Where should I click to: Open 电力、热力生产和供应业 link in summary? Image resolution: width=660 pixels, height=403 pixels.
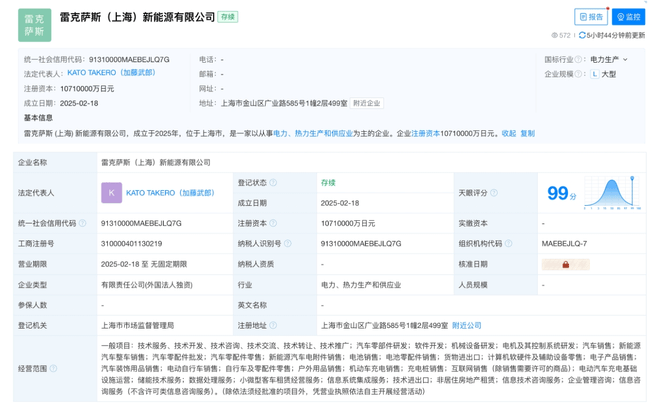tap(313, 133)
